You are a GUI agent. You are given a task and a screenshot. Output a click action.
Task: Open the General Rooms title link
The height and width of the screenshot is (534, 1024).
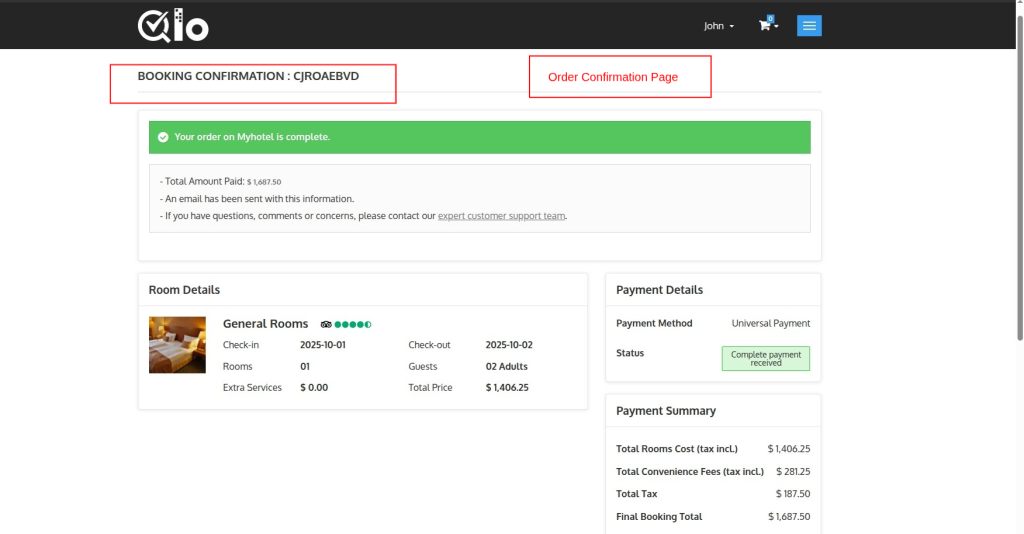(x=265, y=324)
